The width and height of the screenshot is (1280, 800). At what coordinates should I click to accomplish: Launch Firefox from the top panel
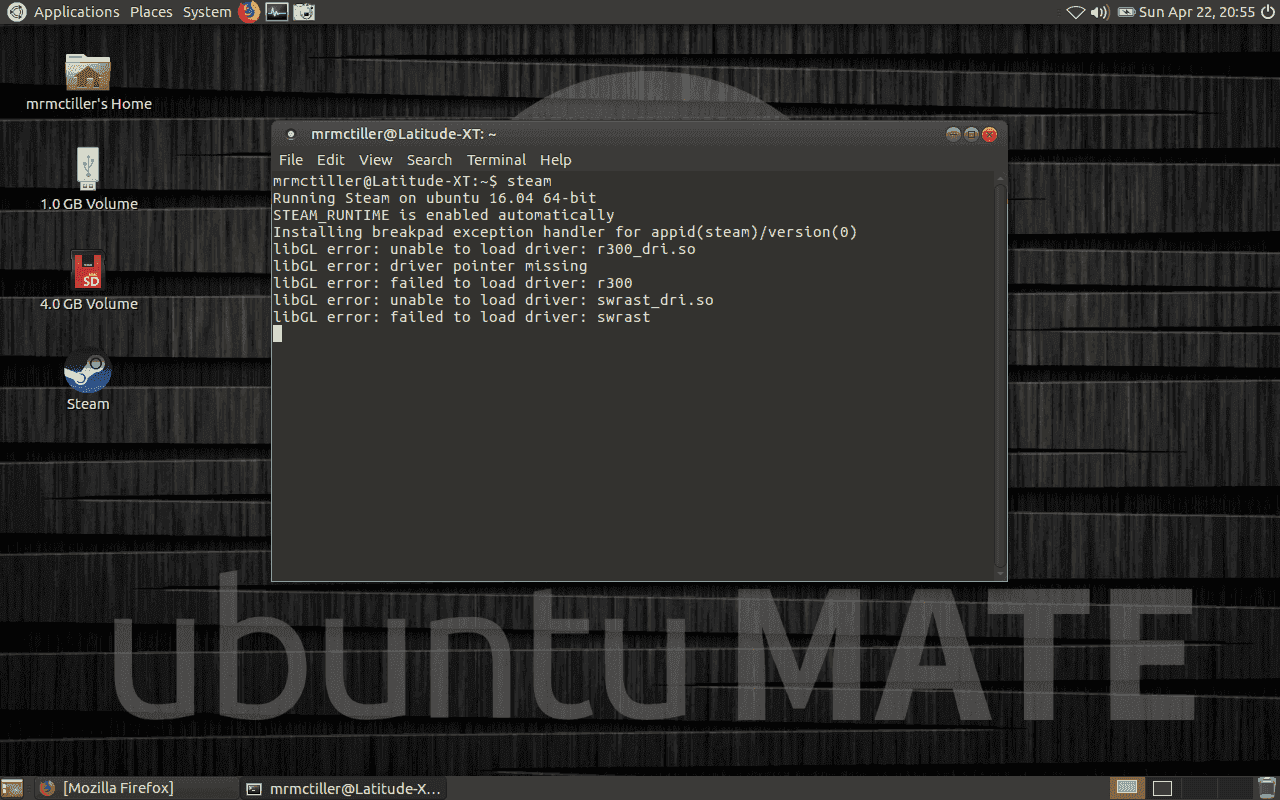(x=249, y=12)
